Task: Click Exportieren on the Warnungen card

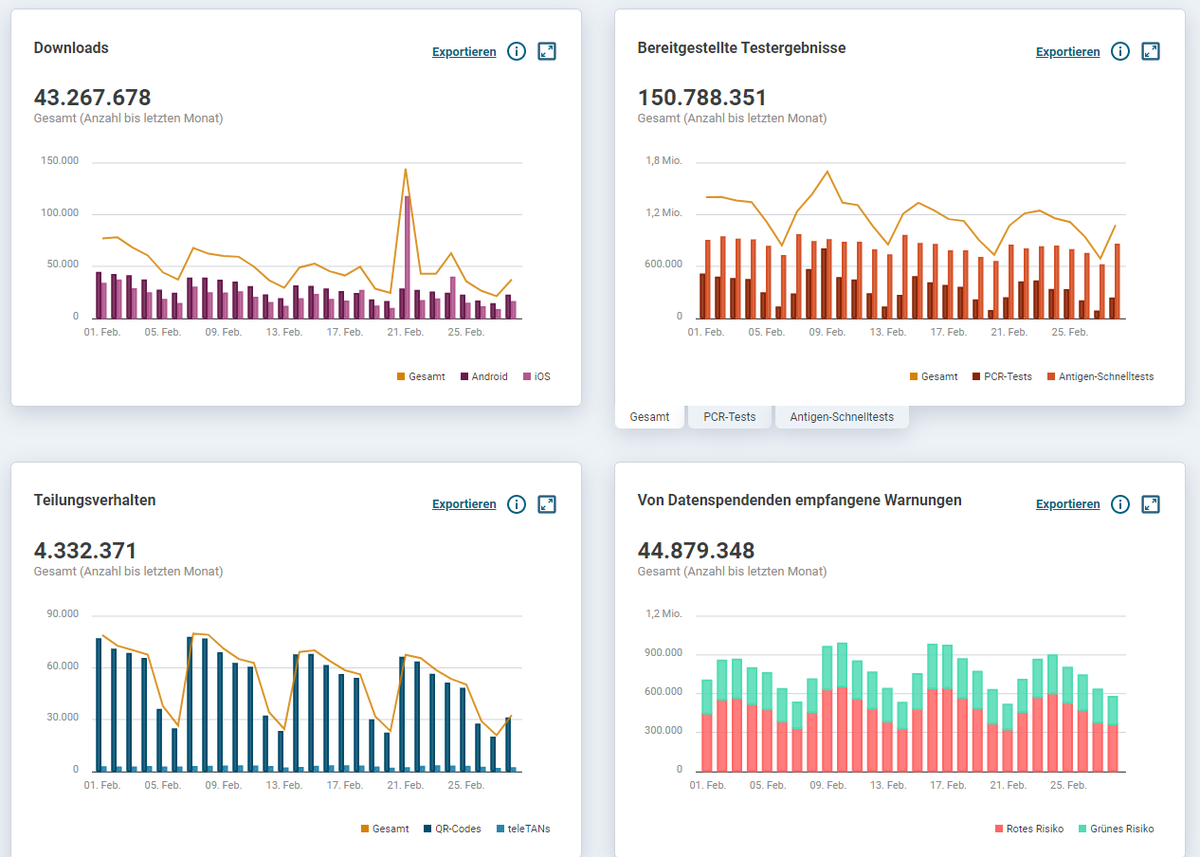Action: click(x=1067, y=504)
